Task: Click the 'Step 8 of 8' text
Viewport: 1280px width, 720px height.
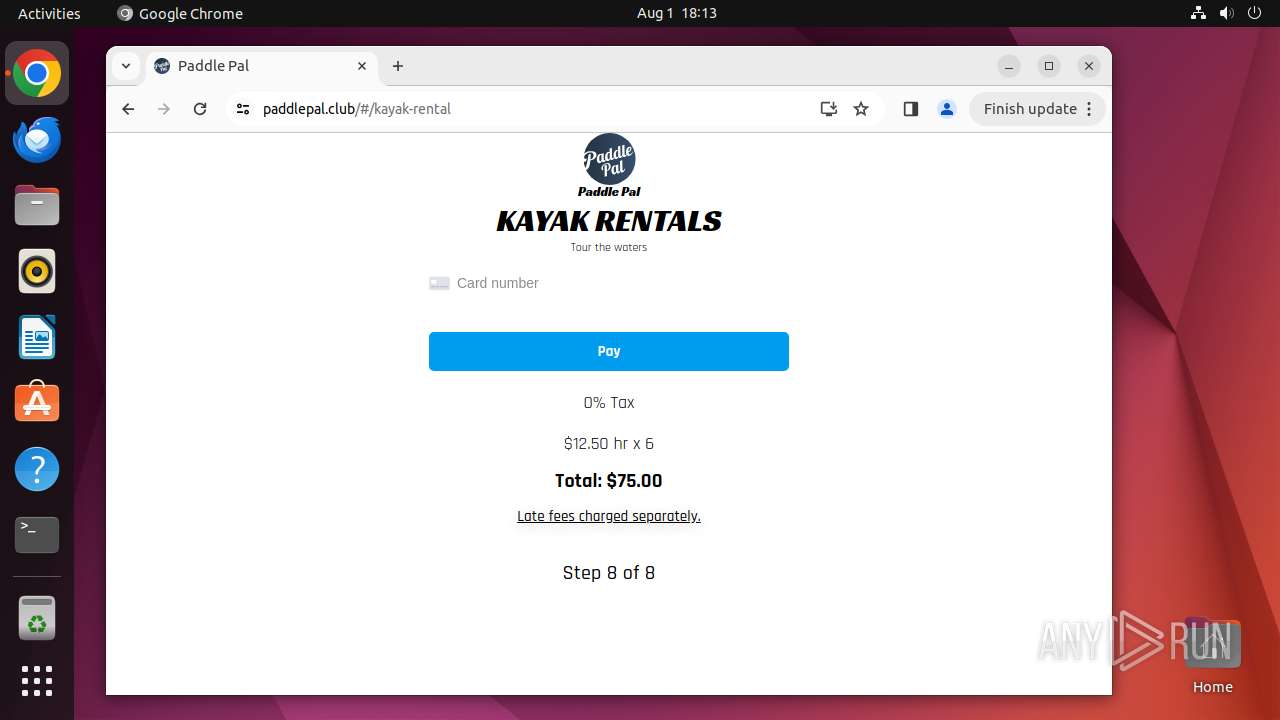Action: tap(609, 573)
